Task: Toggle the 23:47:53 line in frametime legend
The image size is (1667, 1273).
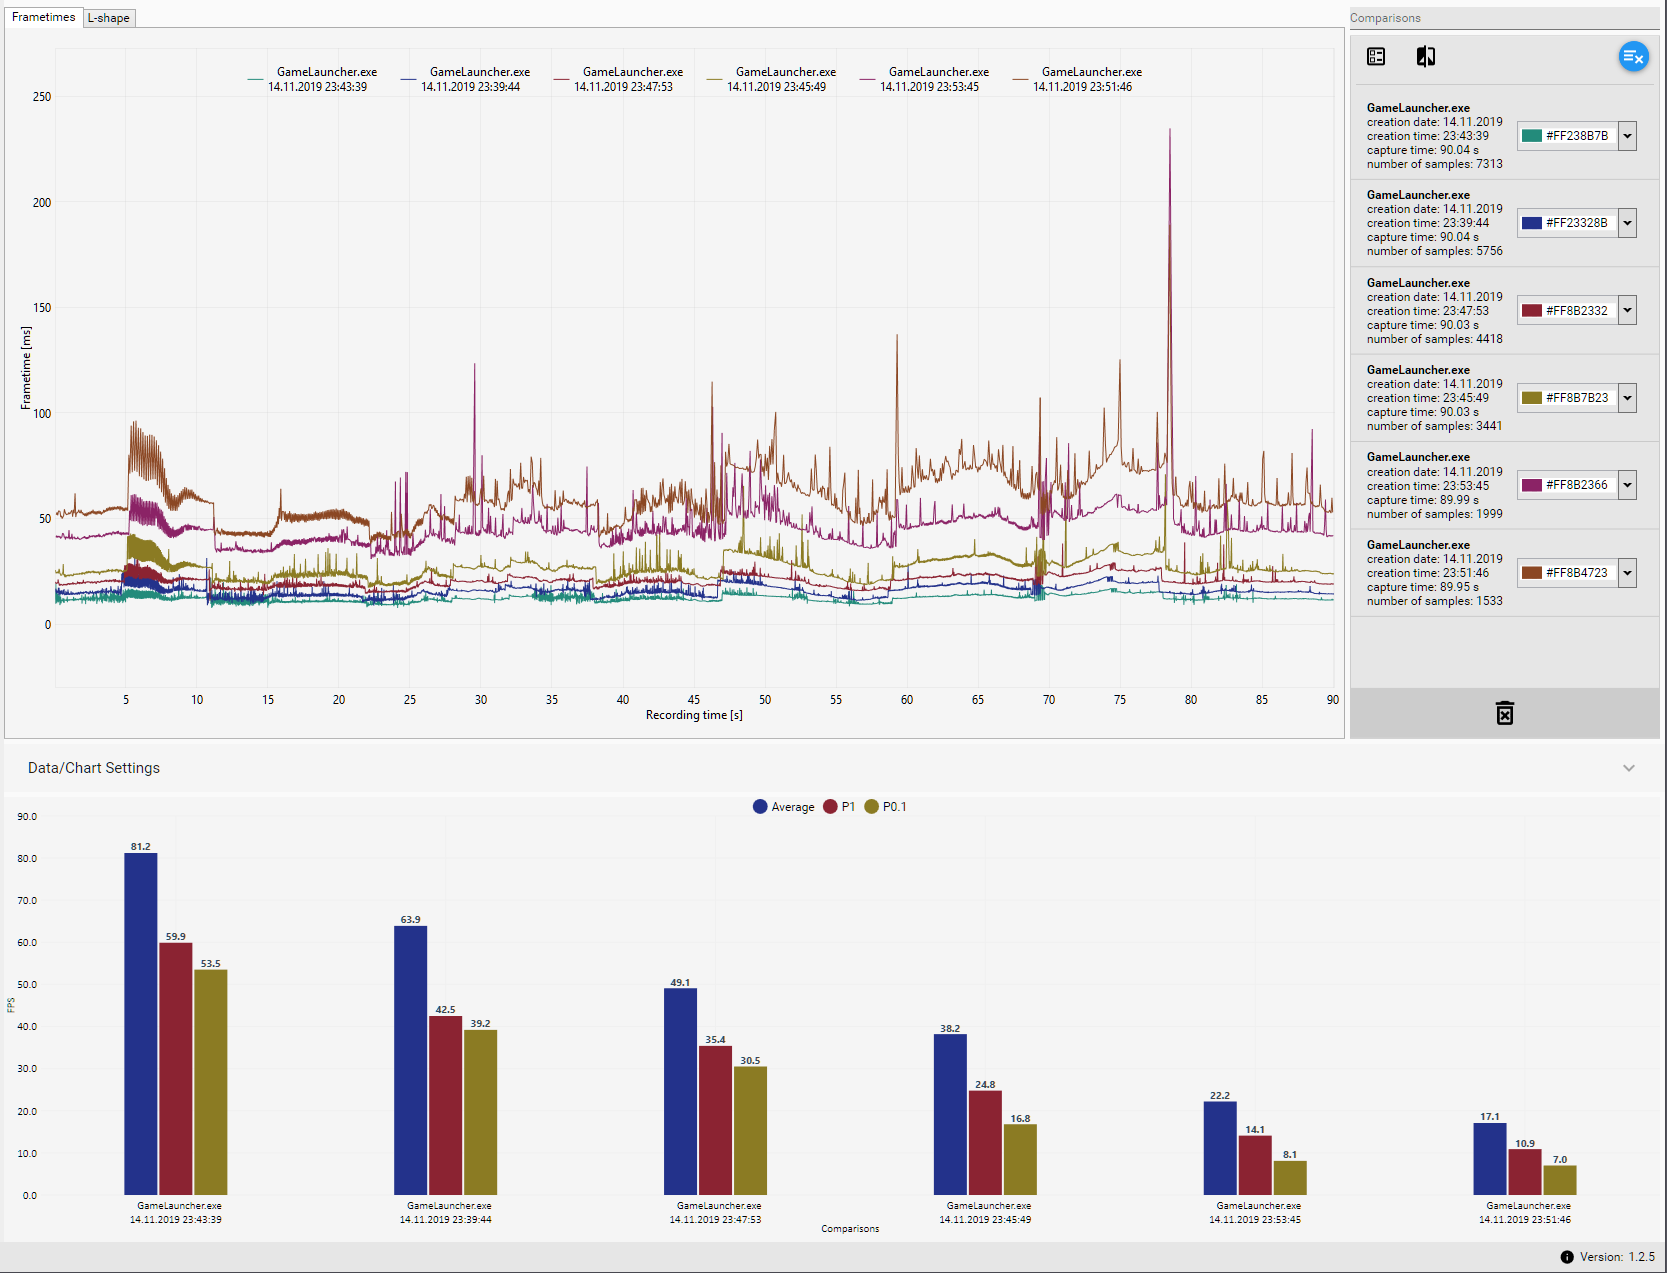Action: point(619,79)
